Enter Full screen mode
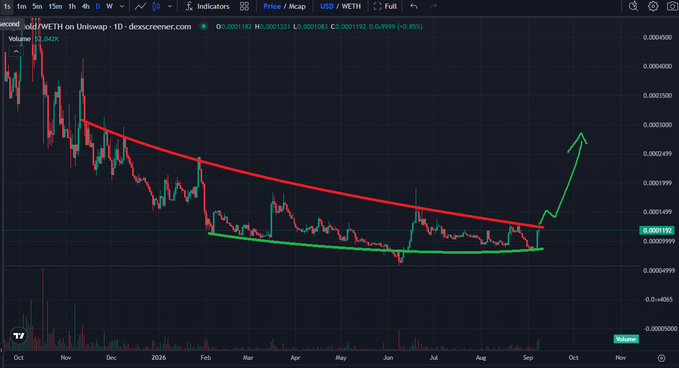The width and height of the screenshot is (679, 368). pos(385,6)
